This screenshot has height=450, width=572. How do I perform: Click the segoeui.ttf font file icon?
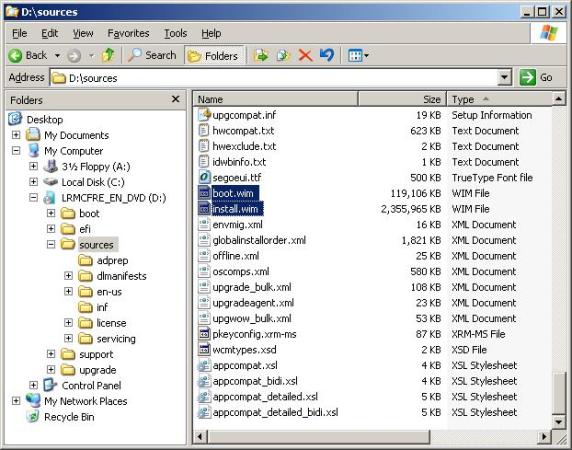click(x=204, y=178)
